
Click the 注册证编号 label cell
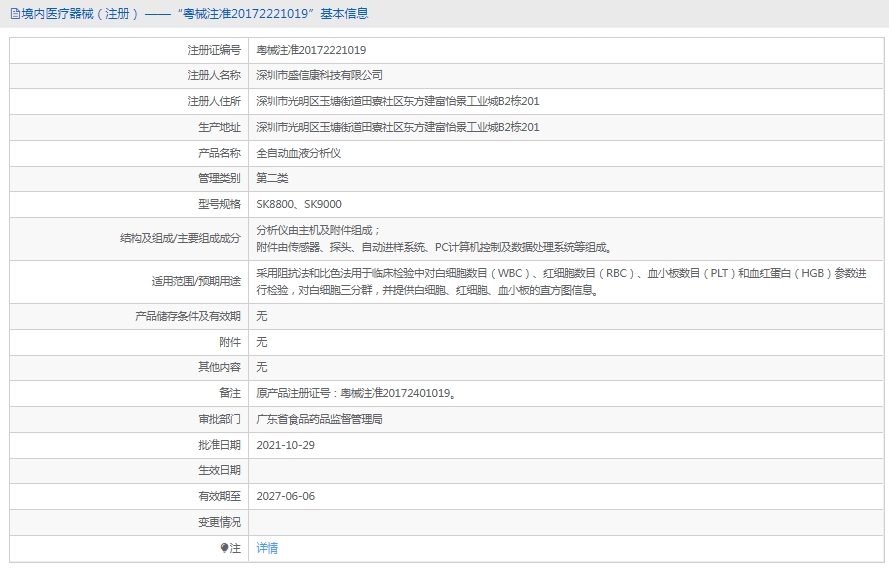214,50
